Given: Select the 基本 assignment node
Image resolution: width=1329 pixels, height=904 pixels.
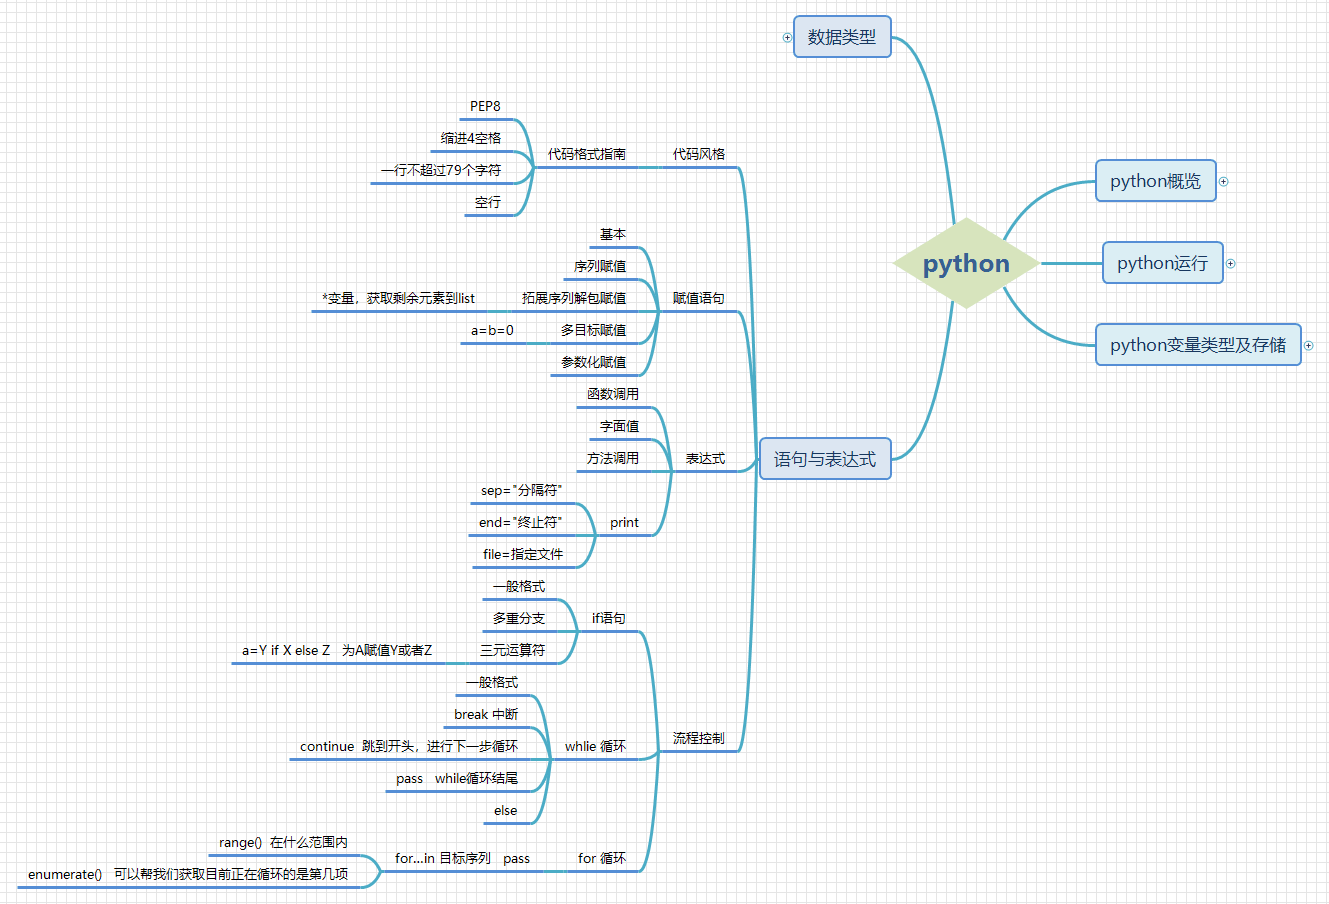Looking at the screenshot, I should click(613, 234).
